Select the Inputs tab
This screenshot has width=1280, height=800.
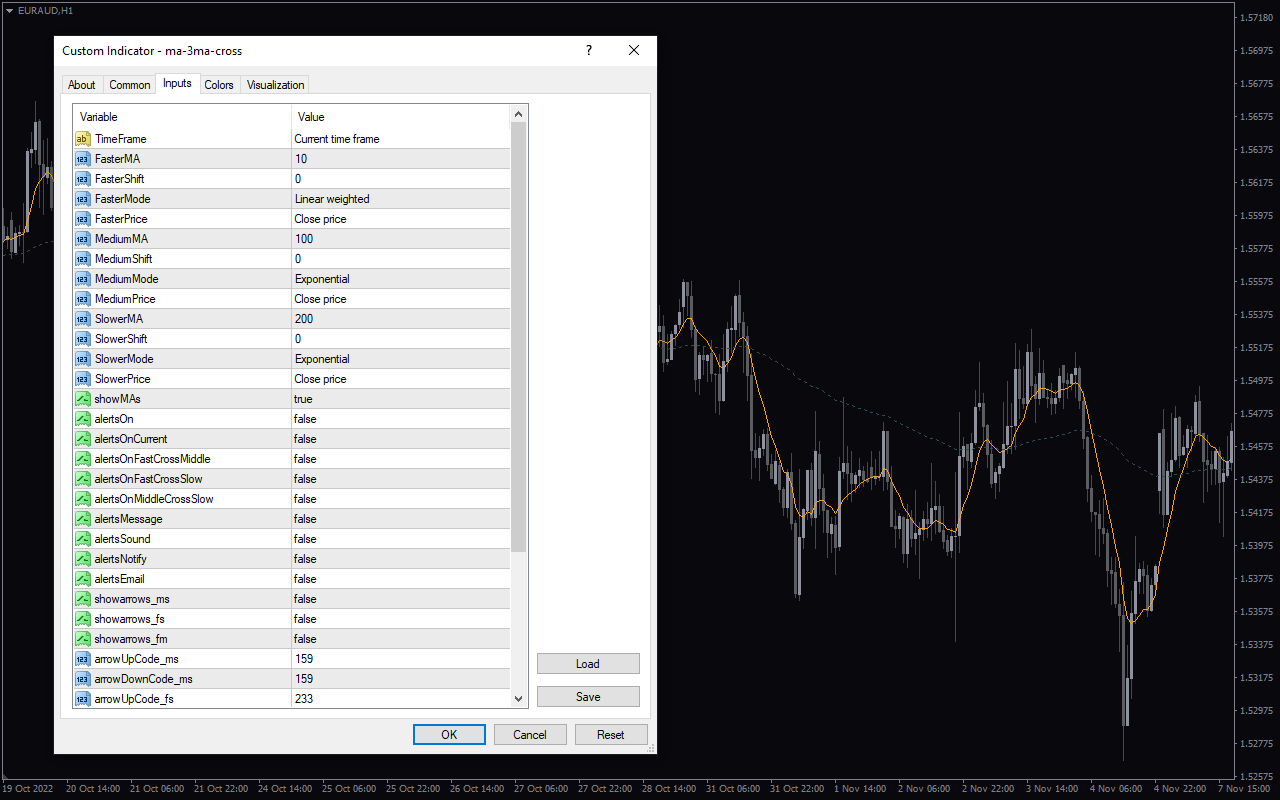177,84
